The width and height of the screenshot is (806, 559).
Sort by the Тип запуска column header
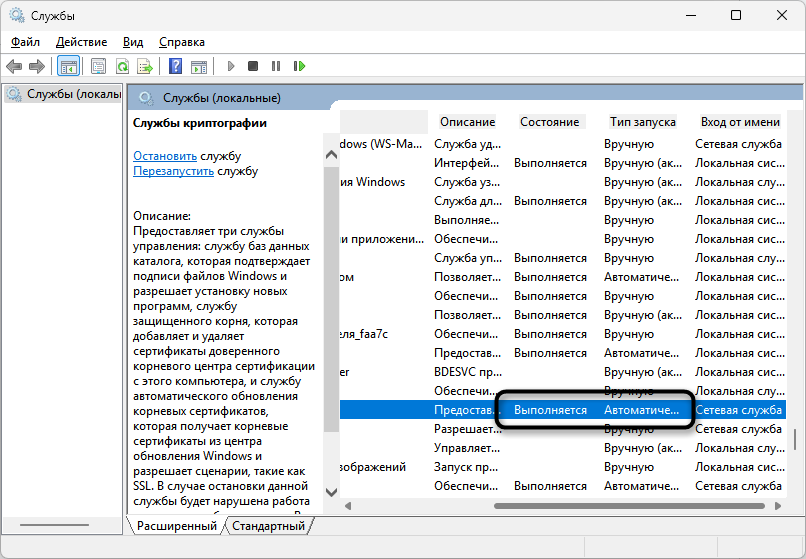point(643,122)
